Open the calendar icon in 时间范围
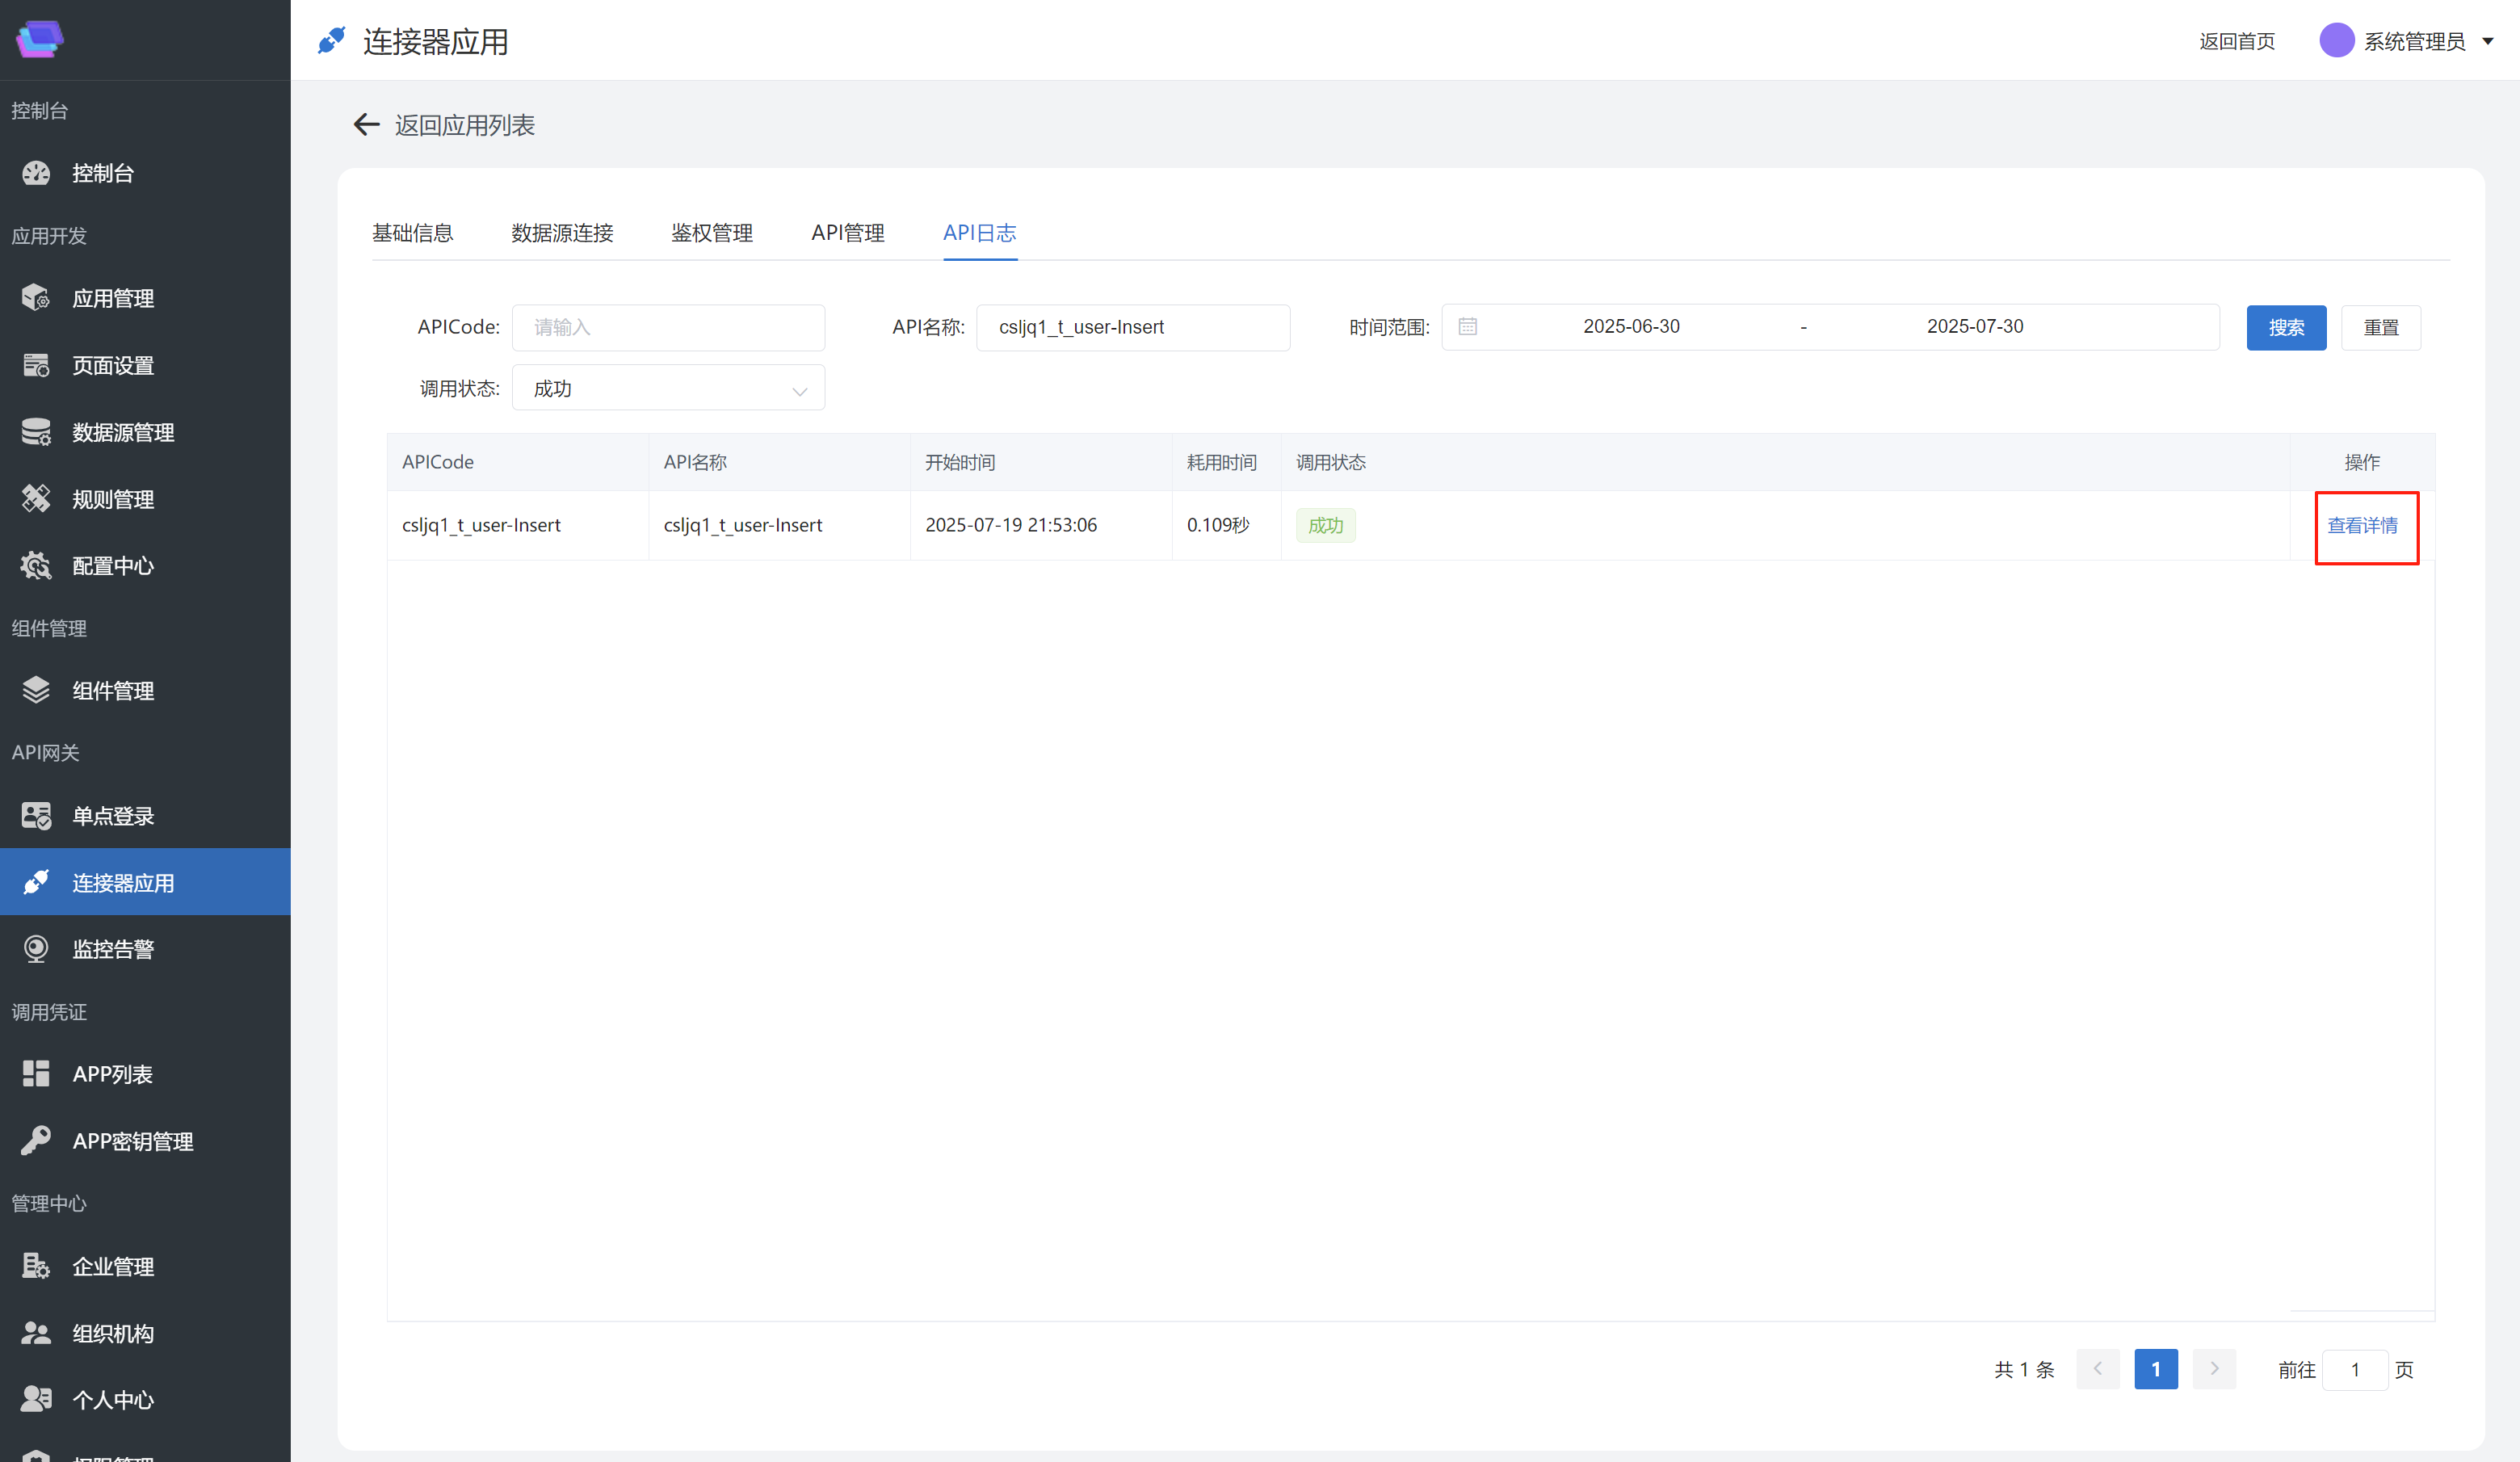The height and width of the screenshot is (1462, 2520). [x=1467, y=327]
